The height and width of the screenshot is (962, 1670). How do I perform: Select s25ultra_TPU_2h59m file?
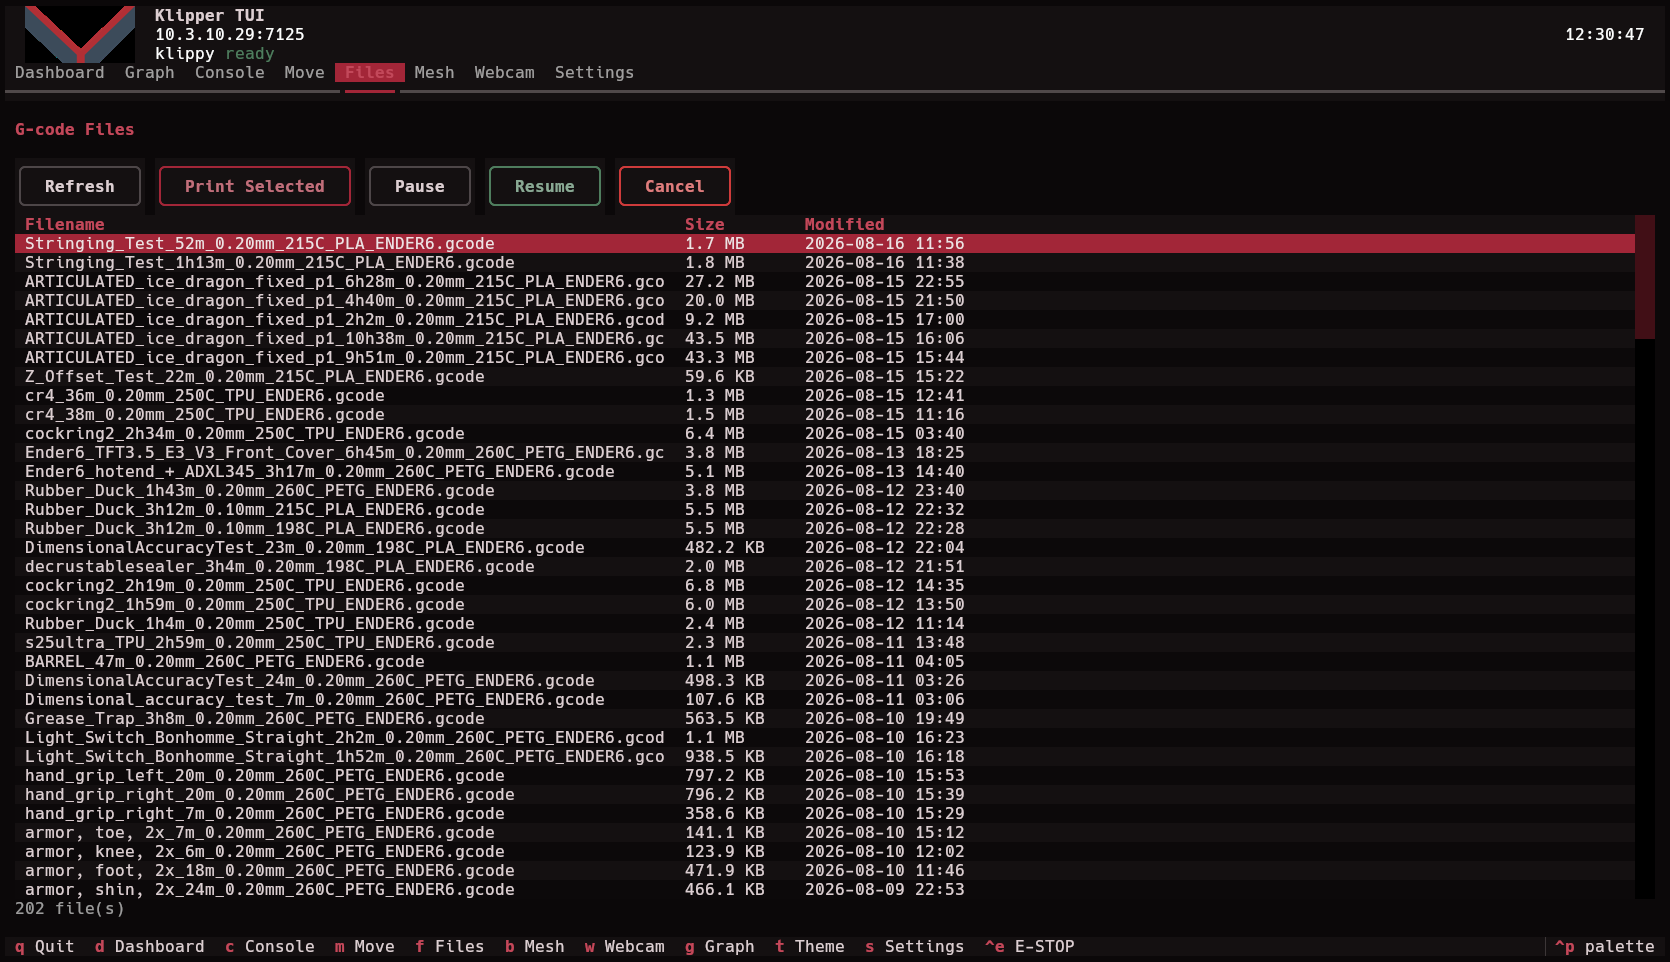825,643
